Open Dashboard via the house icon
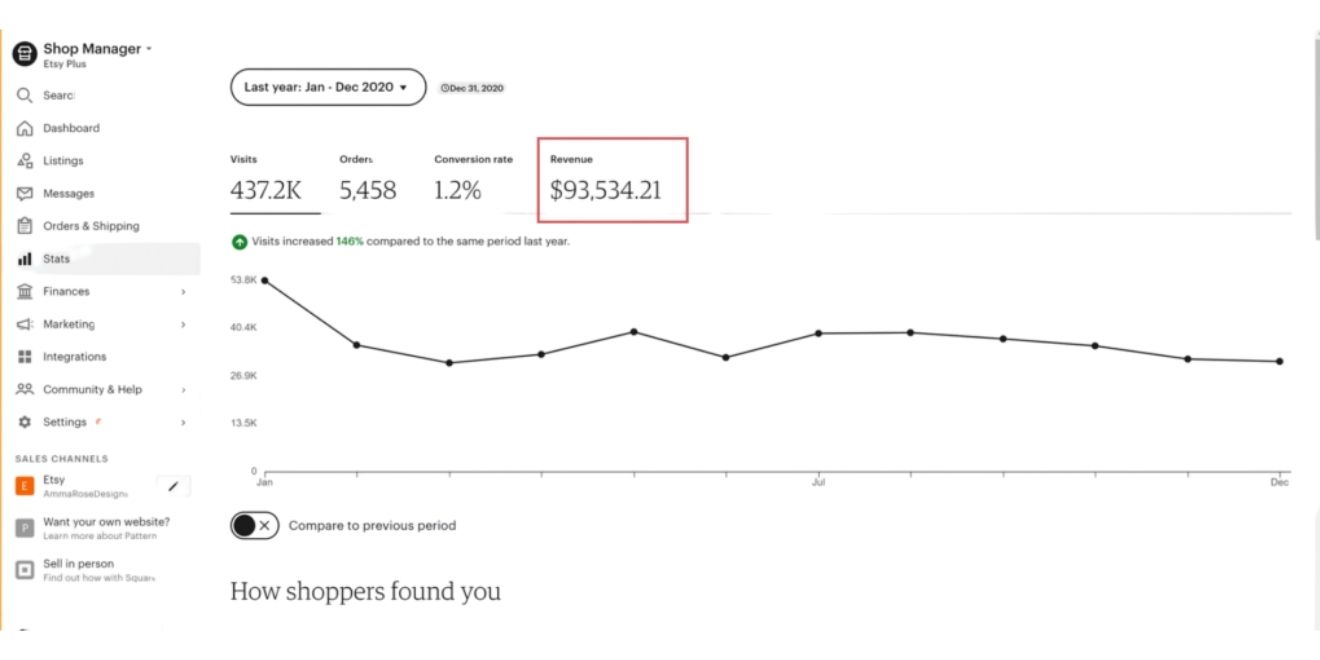The width and height of the screenshot is (1320, 660). click(x=25, y=129)
